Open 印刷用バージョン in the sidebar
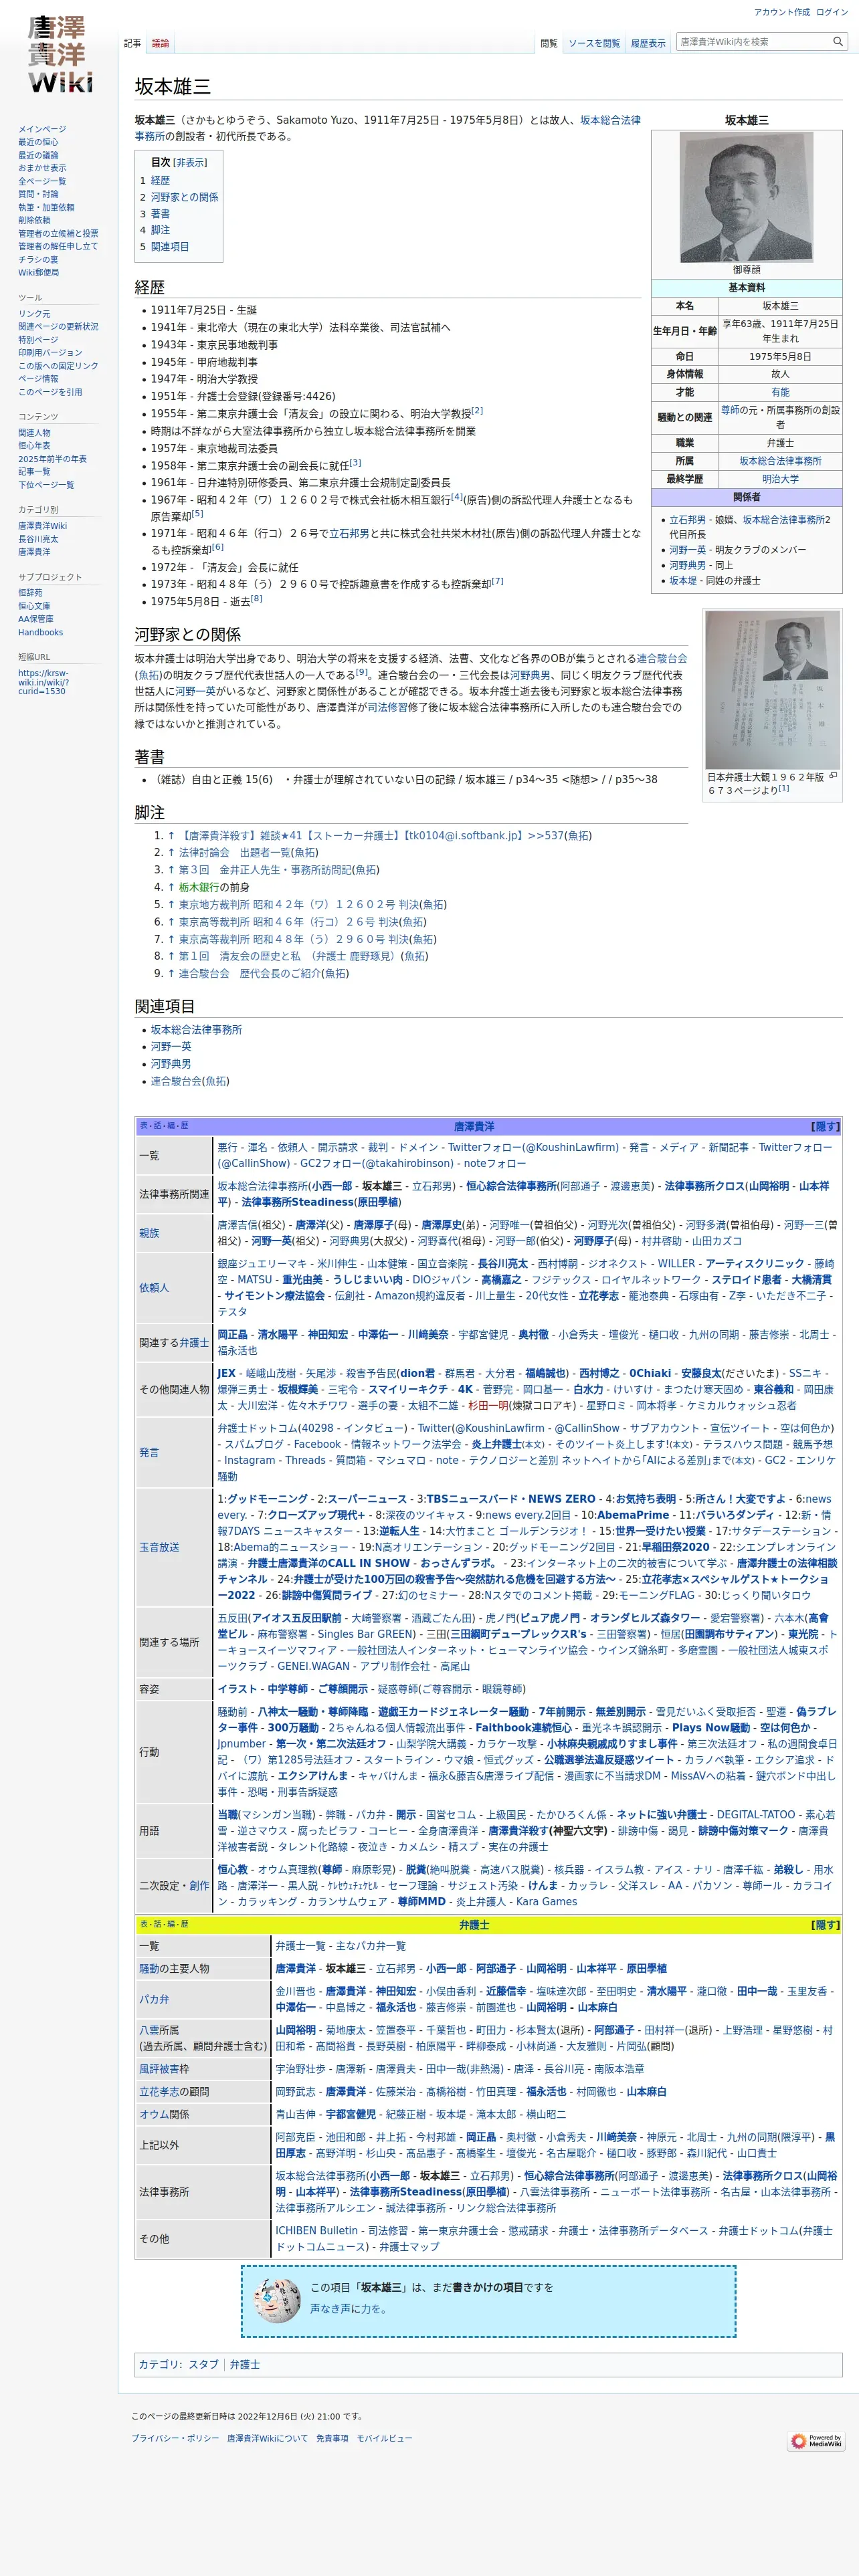 [50, 352]
